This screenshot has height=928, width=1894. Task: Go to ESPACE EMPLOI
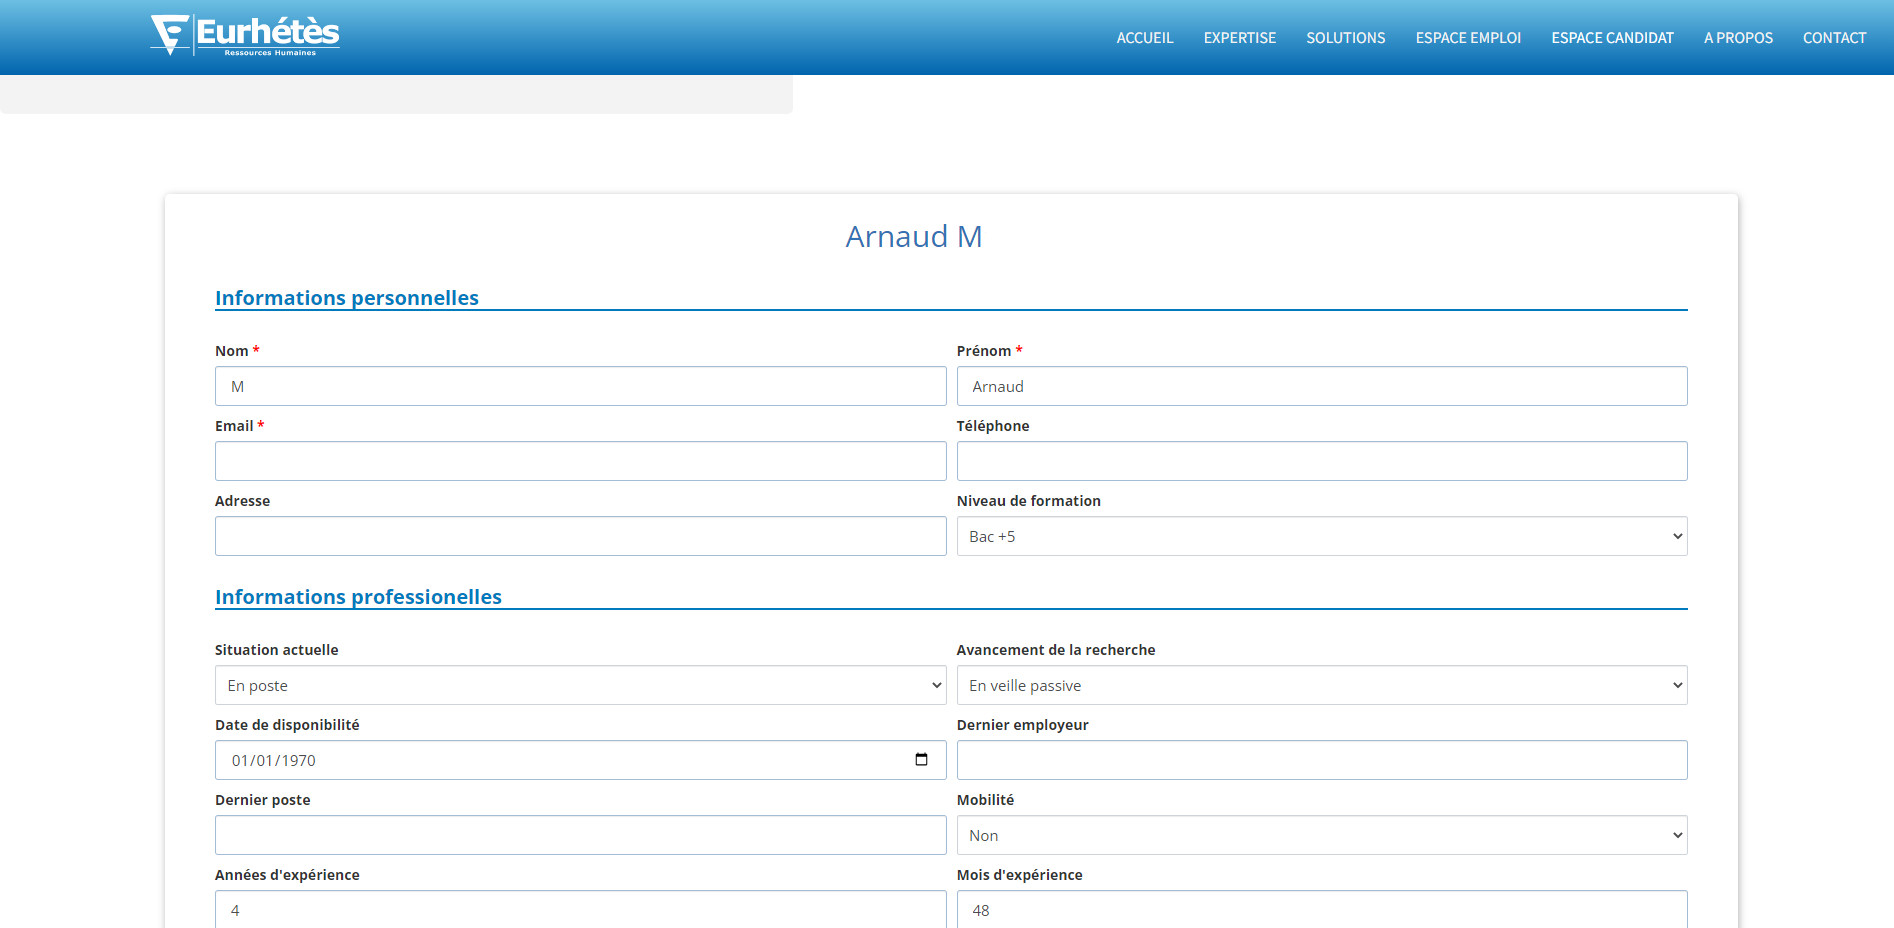coord(1468,38)
